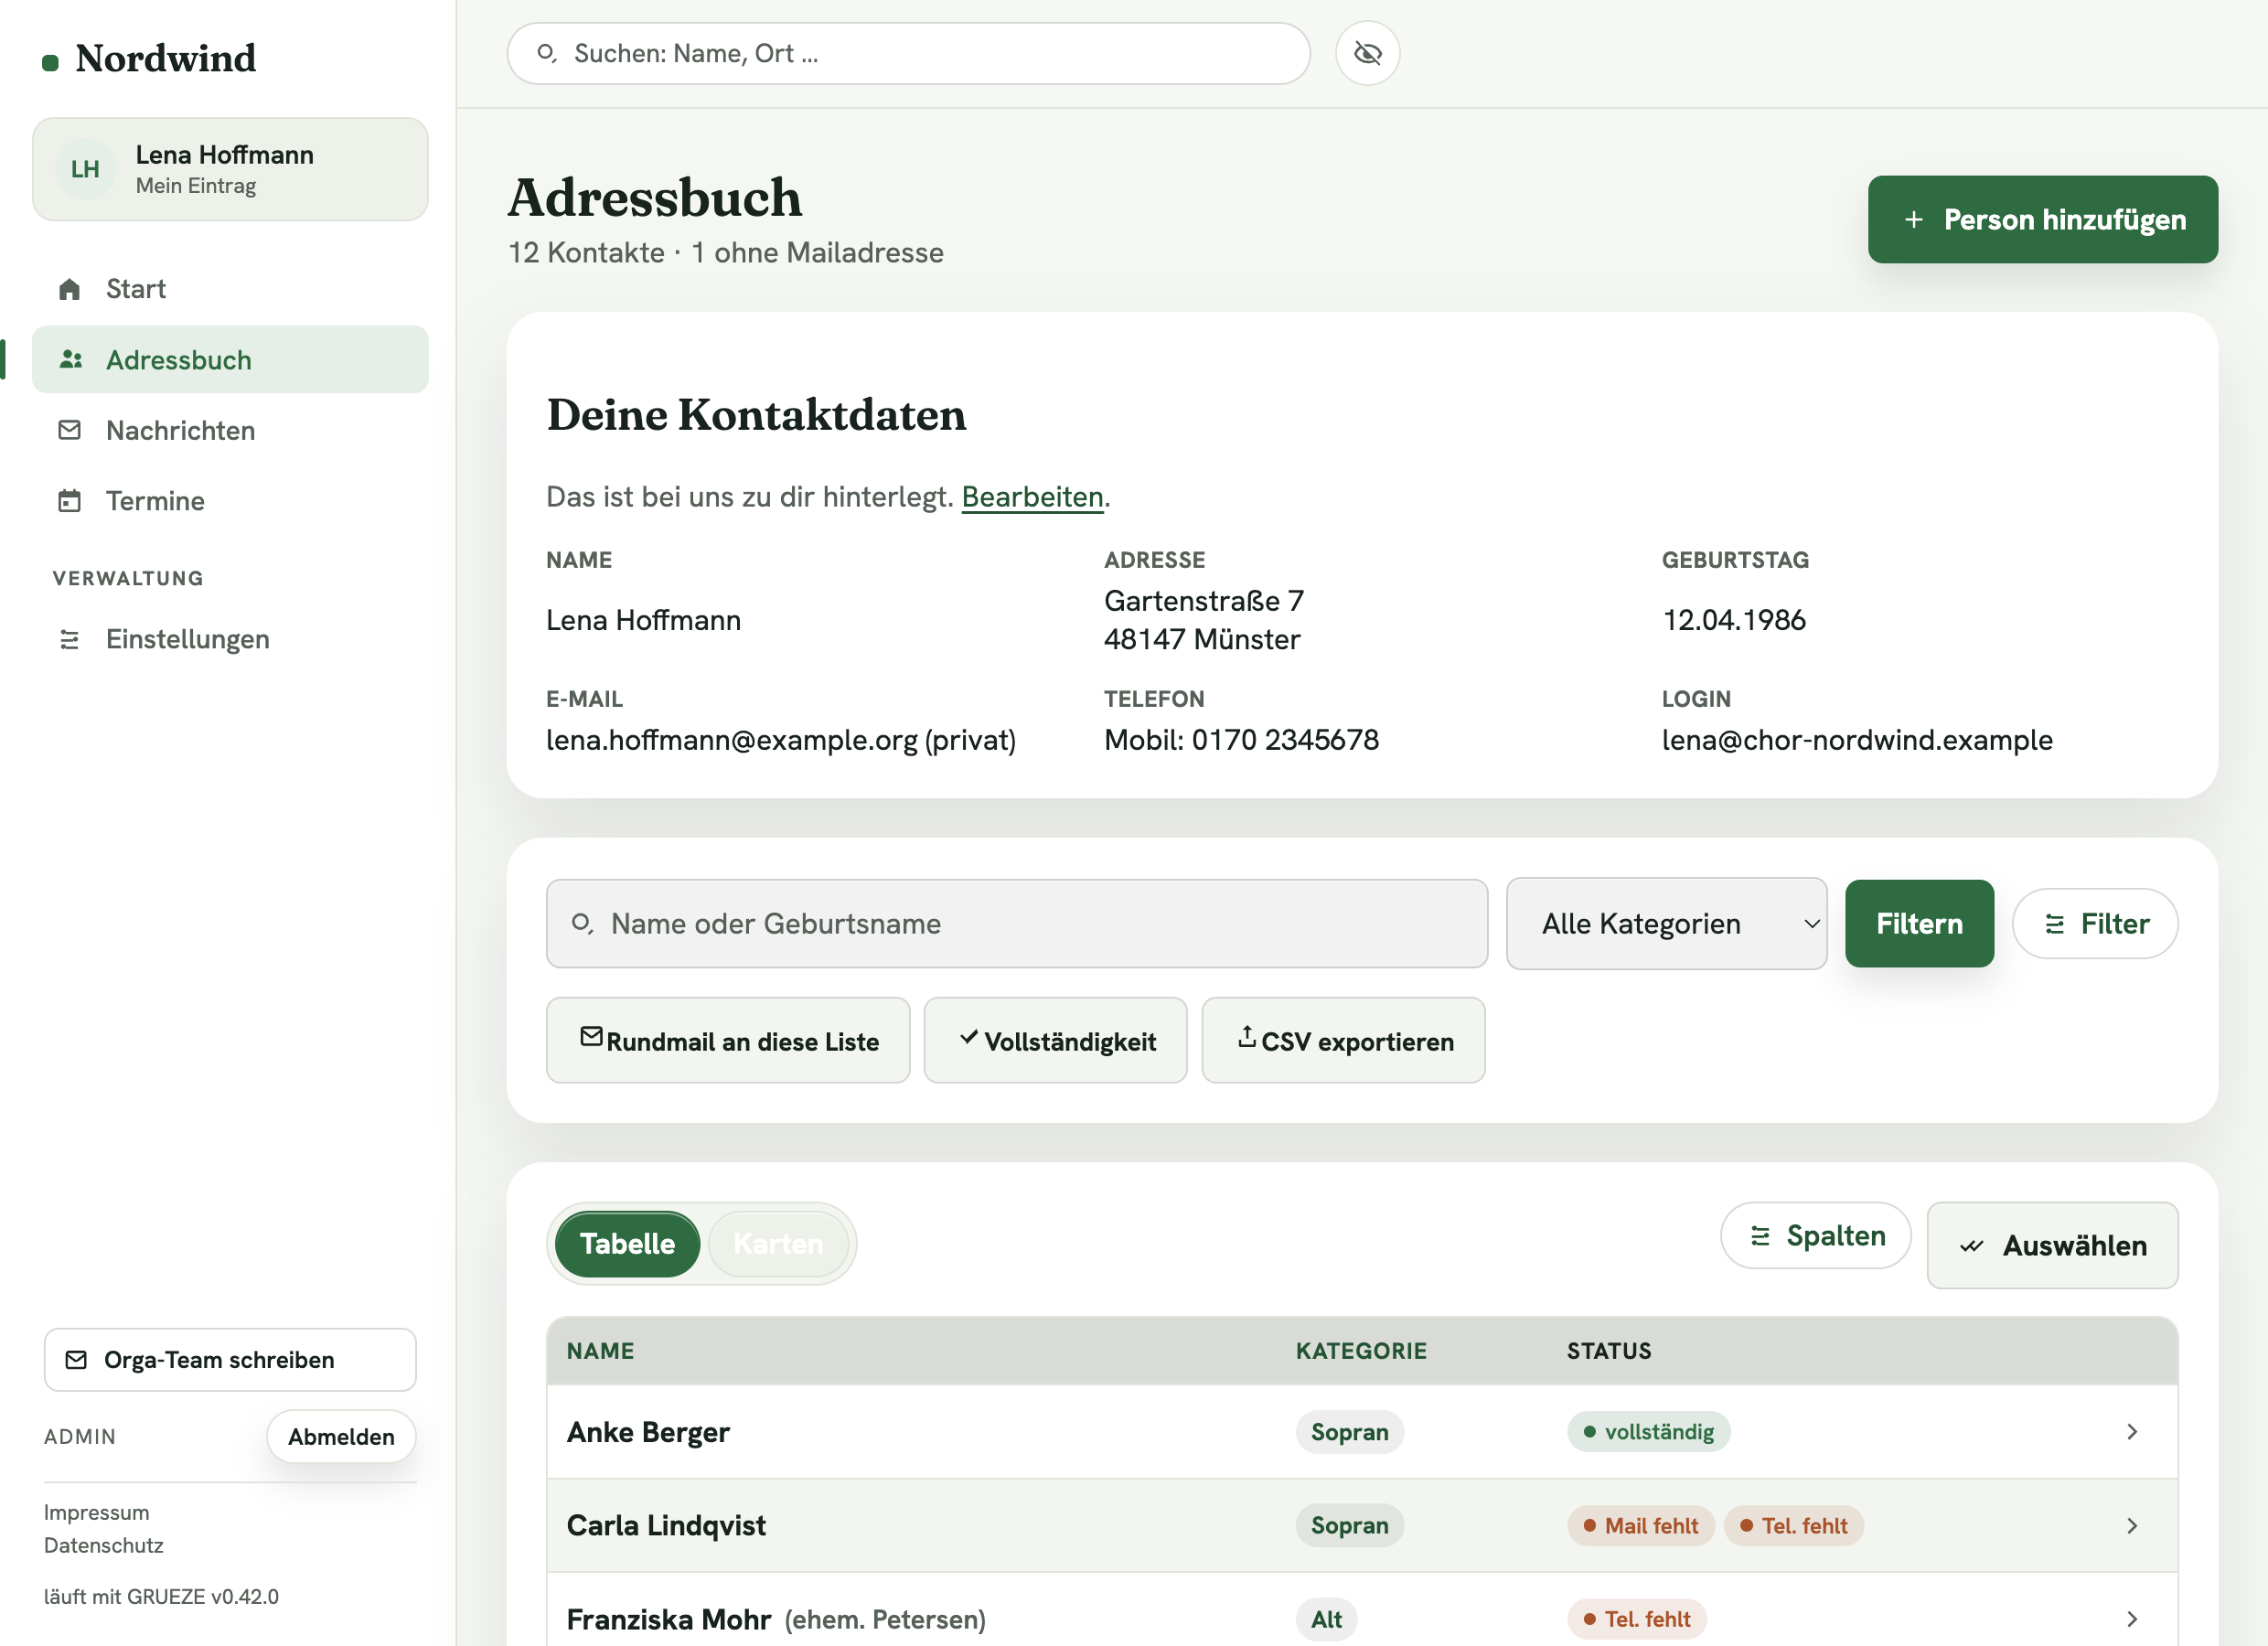Click the Start home icon
This screenshot has width=2268, height=1646.
(69, 289)
